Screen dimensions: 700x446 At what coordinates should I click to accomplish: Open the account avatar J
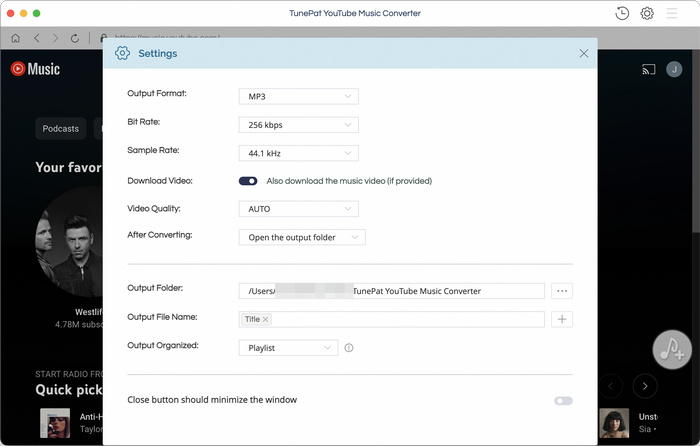point(674,69)
